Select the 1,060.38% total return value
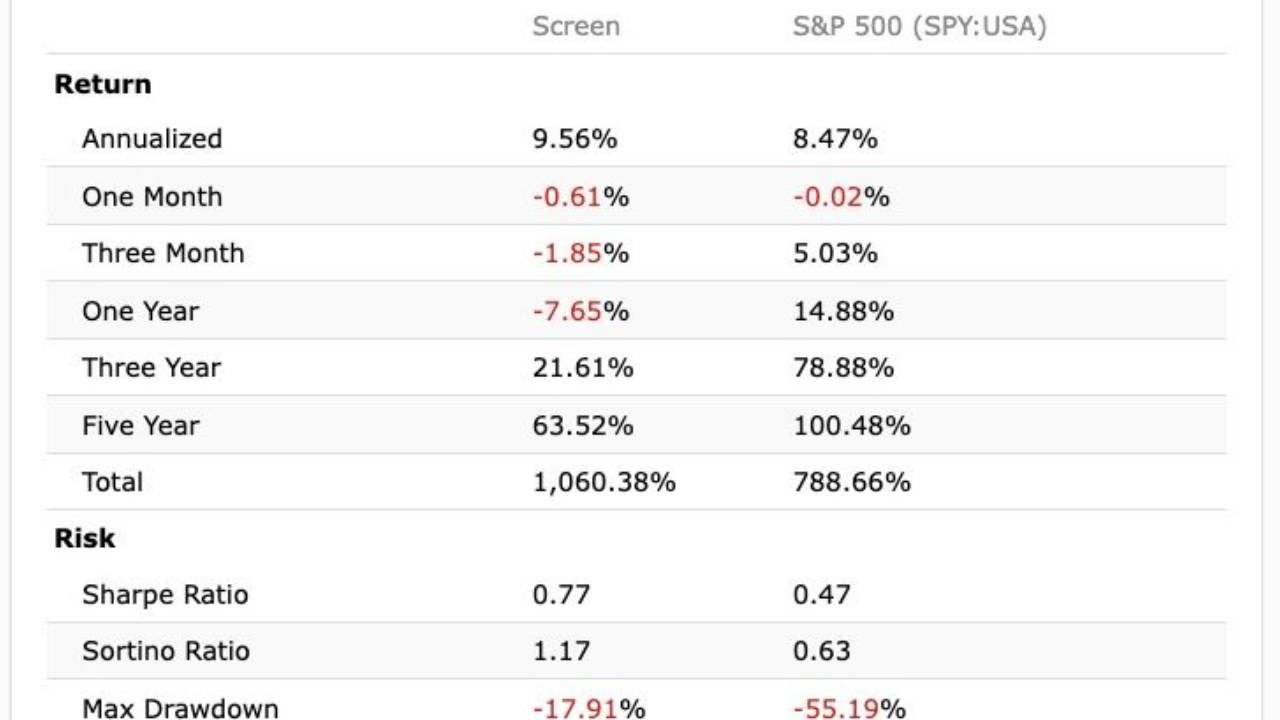 point(604,482)
